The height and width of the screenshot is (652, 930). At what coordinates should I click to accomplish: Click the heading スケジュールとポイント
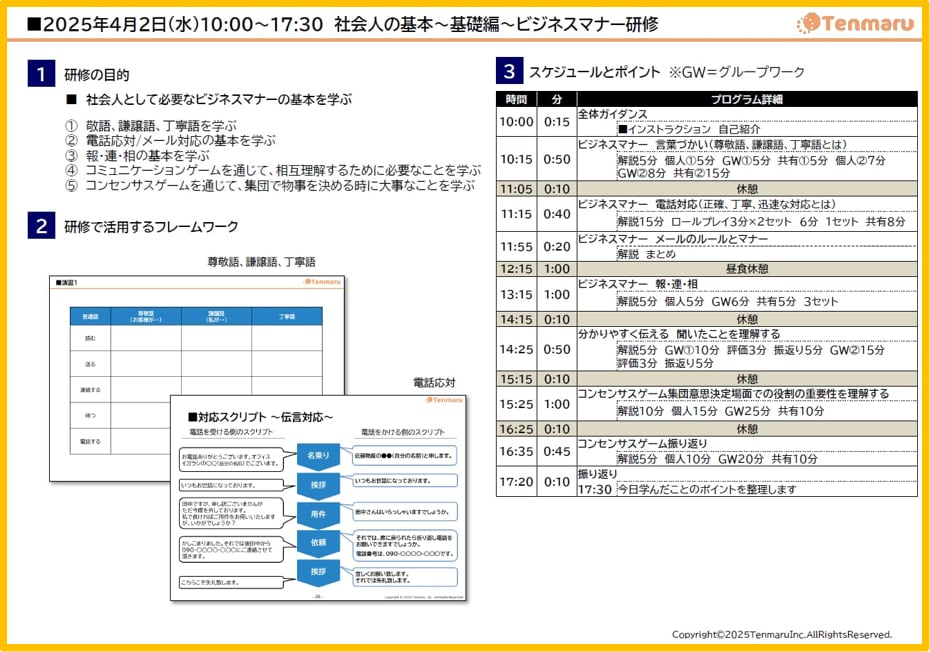594,72
